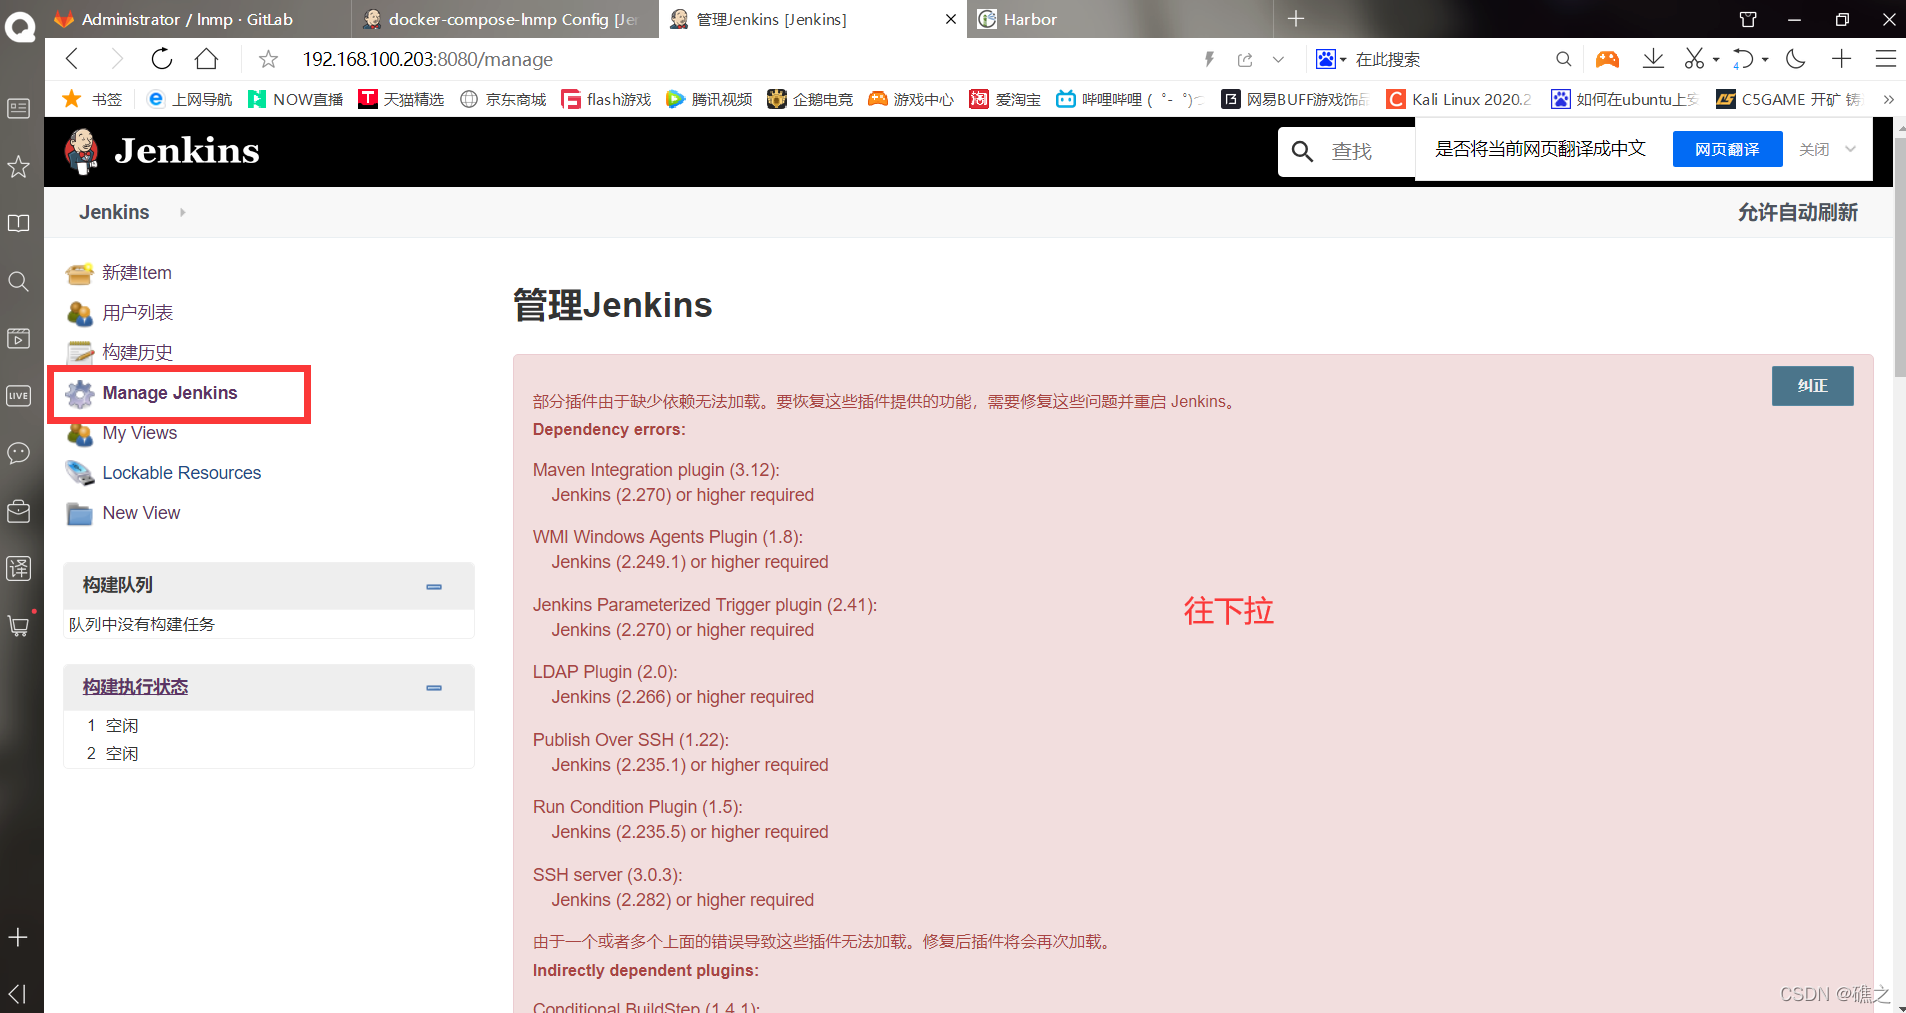Show more bookmarks overflow arrow
The image size is (1906, 1013).
[x=1888, y=99]
